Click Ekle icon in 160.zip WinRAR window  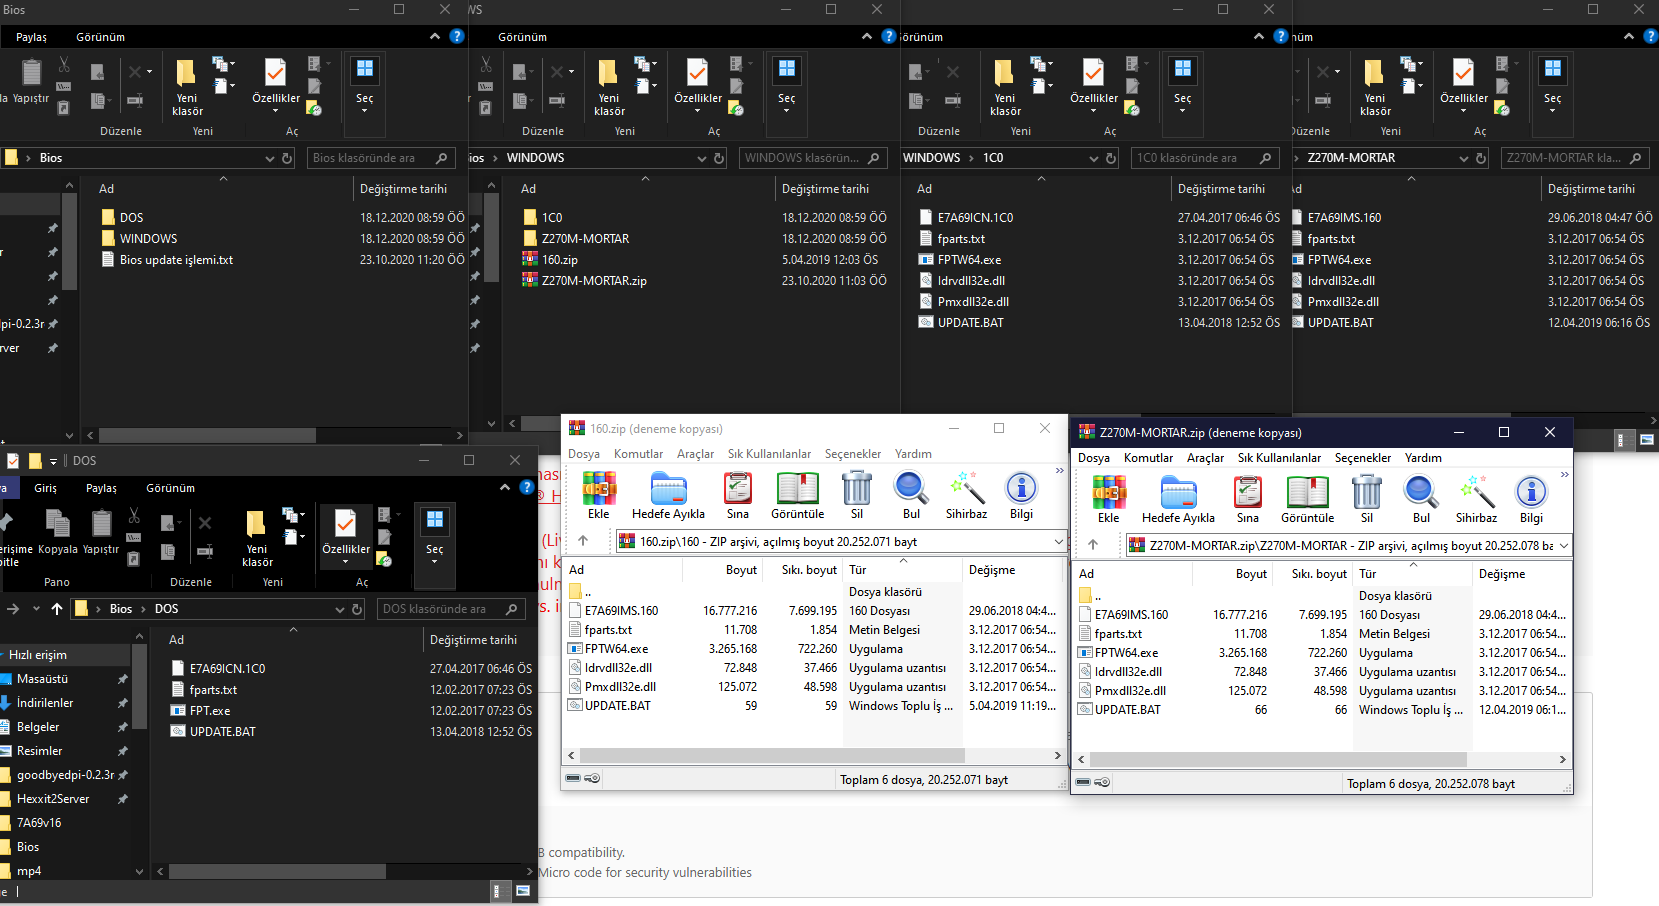[599, 495]
